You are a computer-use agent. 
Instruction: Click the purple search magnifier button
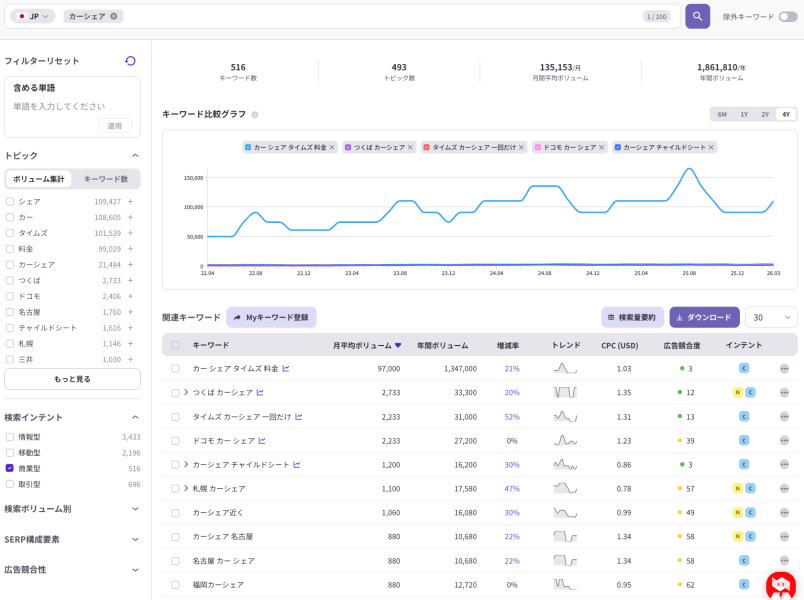point(697,16)
